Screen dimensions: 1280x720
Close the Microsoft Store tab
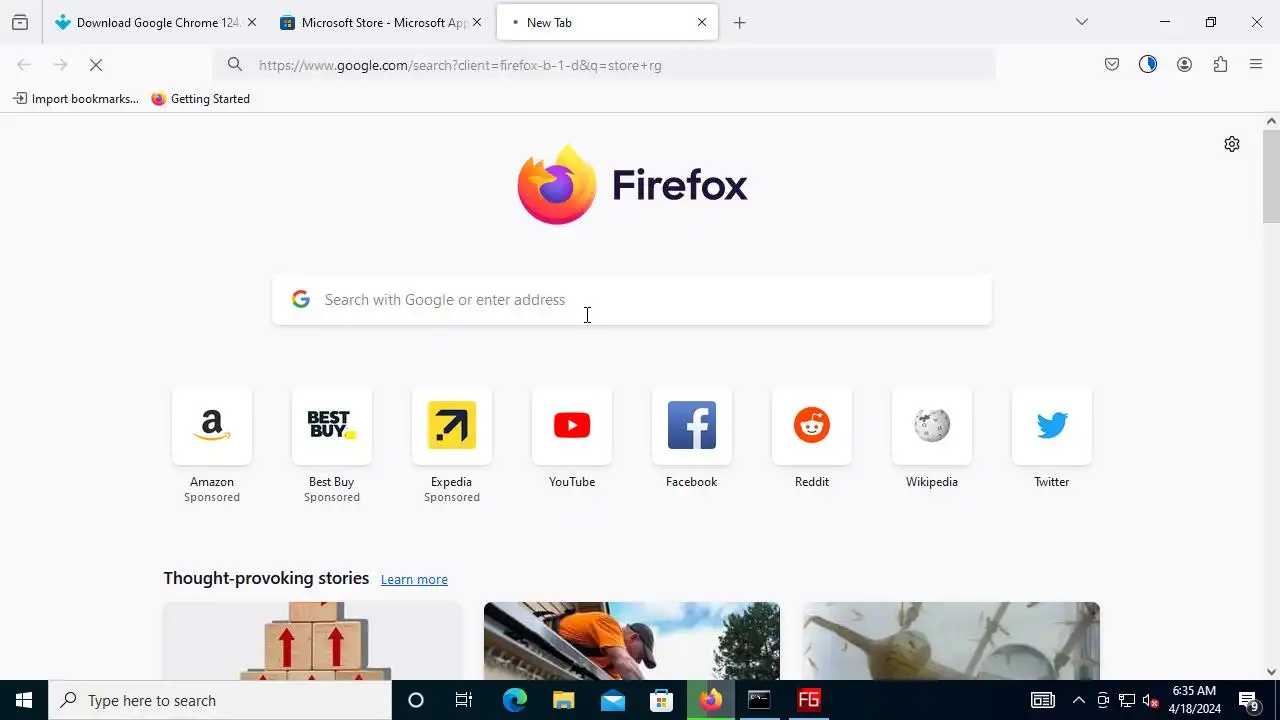click(x=476, y=22)
